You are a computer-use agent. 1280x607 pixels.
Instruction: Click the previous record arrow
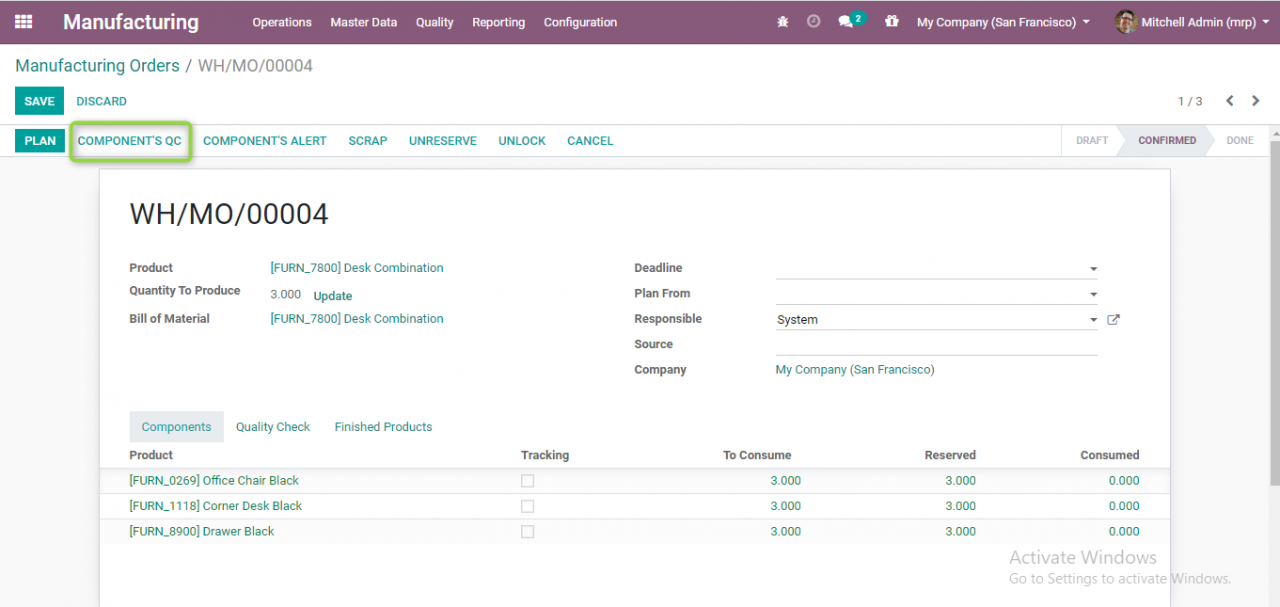[x=1229, y=101]
